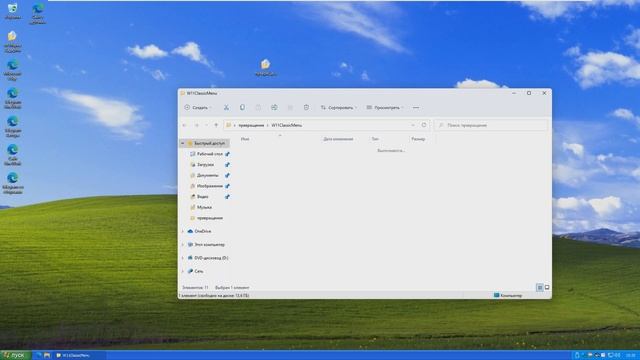The width and height of the screenshot is (640, 360).
Task: Sort by the Тип column header
Action: click(x=375, y=139)
